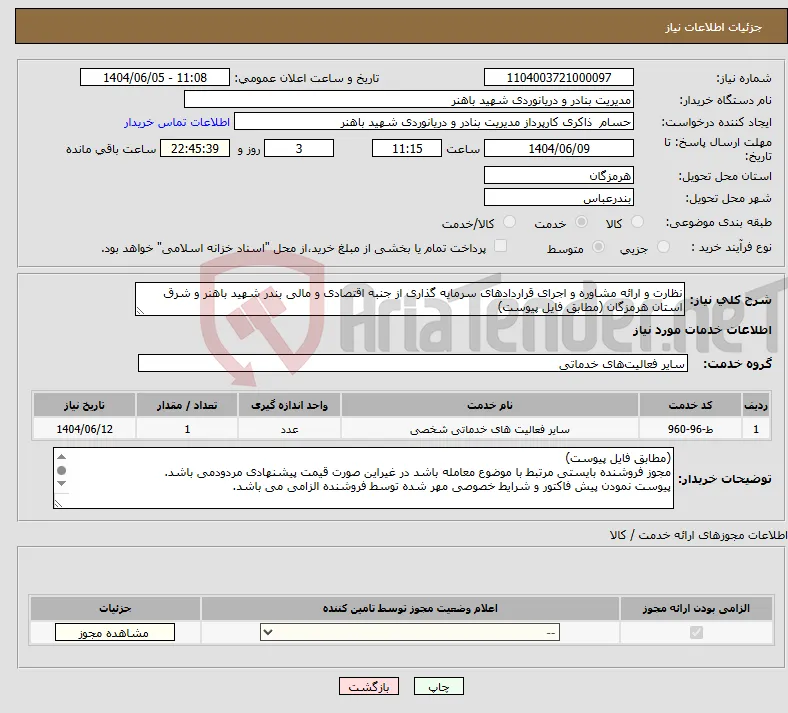Click the announcement date field 1404/06/05 - 11:08
The image size is (788, 713).
(x=155, y=77)
